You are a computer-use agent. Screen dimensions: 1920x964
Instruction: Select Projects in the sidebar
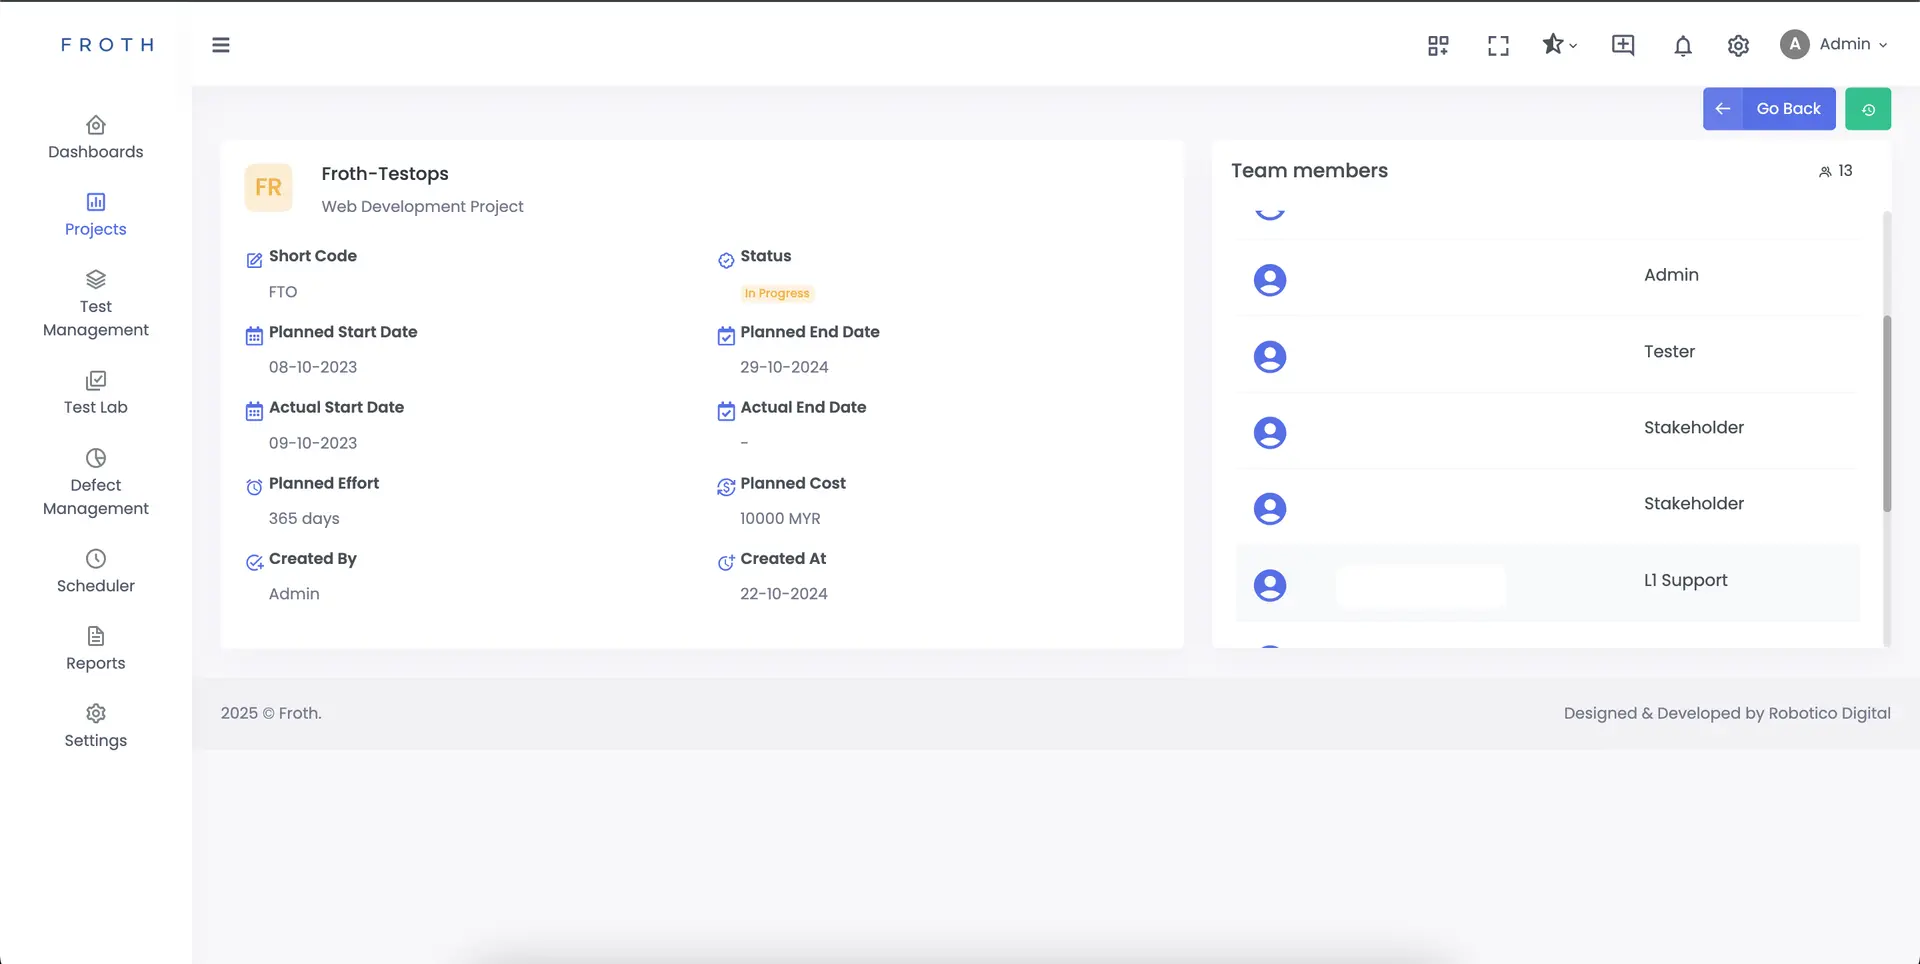click(x=96, y=215)
